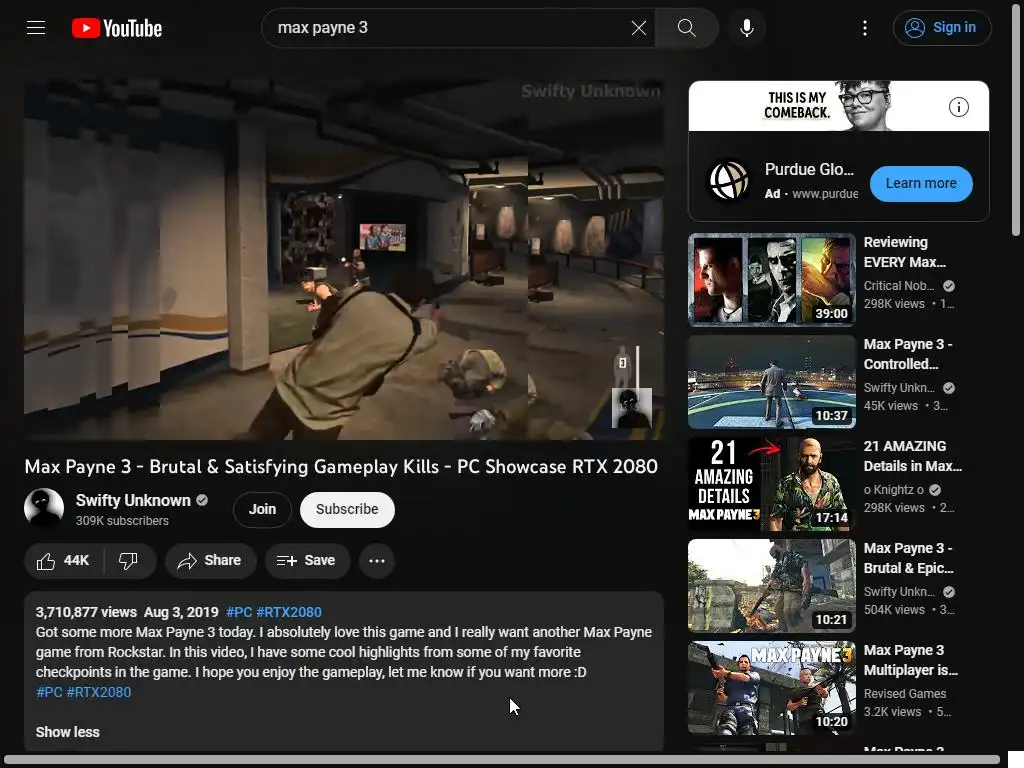Click the magnifier search button
Image resolution: width=1024 pixels, height=768 pixels.
(x=686, y=27)
